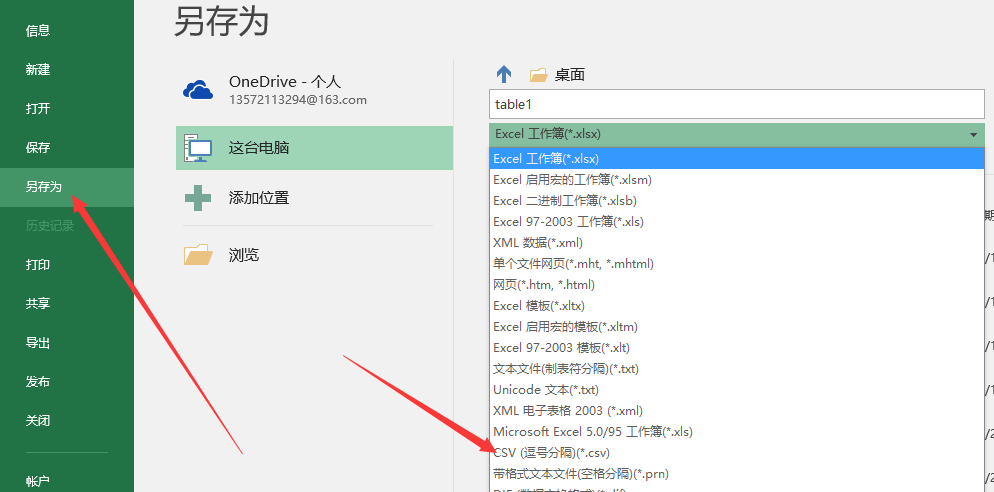Click the 另存为 sidebar item

(x=44, y=187)
